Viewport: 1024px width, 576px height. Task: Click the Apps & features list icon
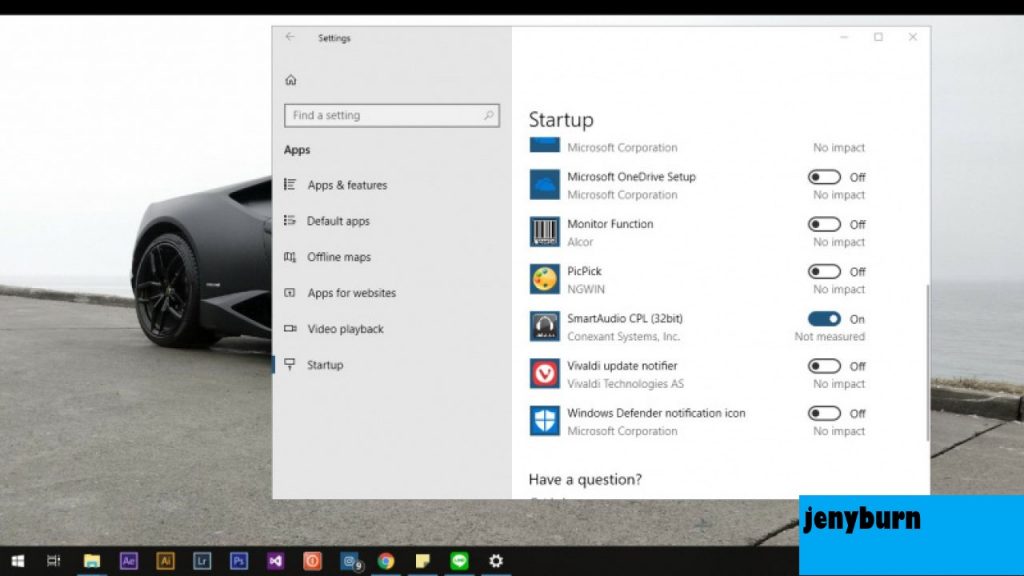point(290,185)
